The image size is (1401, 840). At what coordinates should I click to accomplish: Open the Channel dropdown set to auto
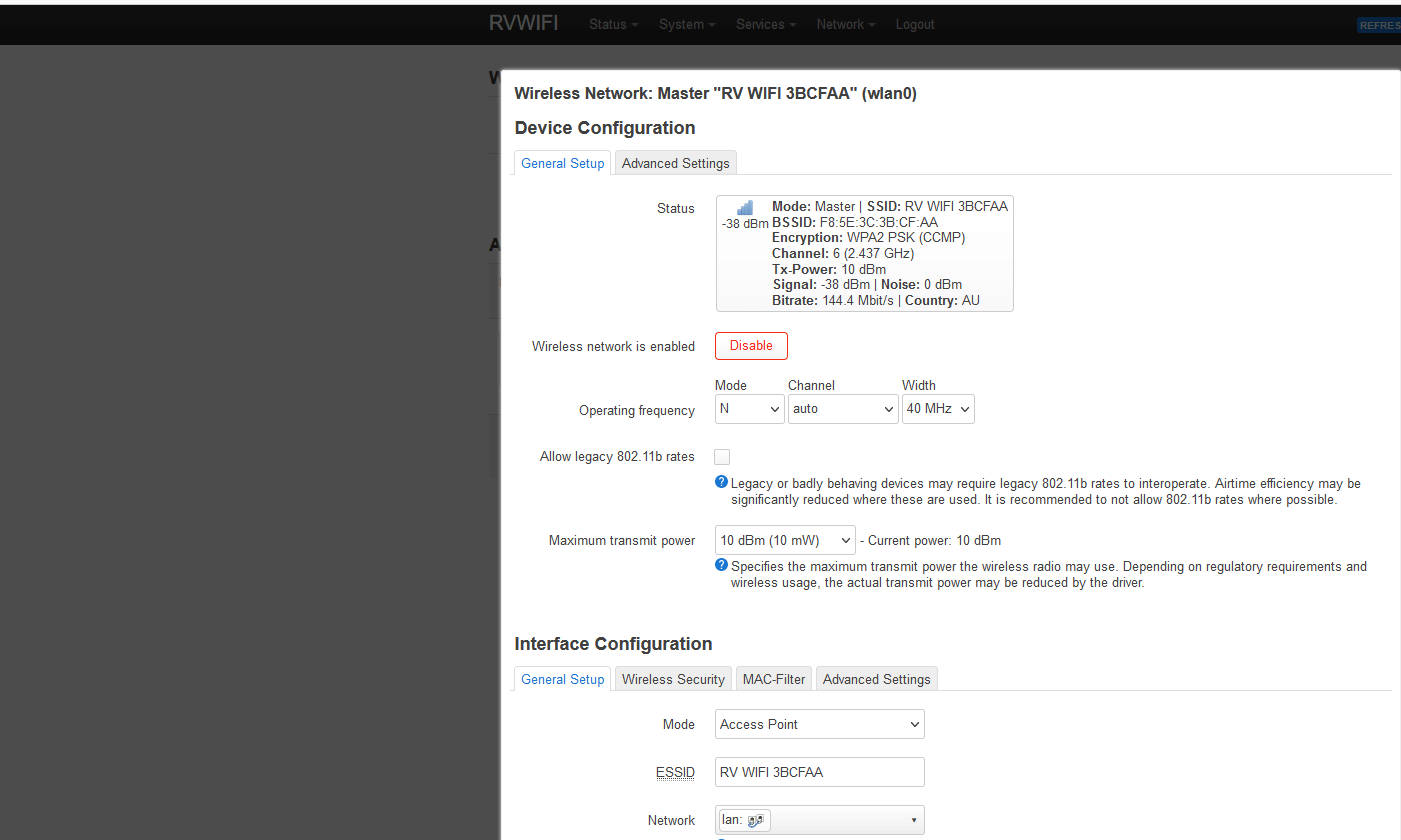(x=842, y=409)
